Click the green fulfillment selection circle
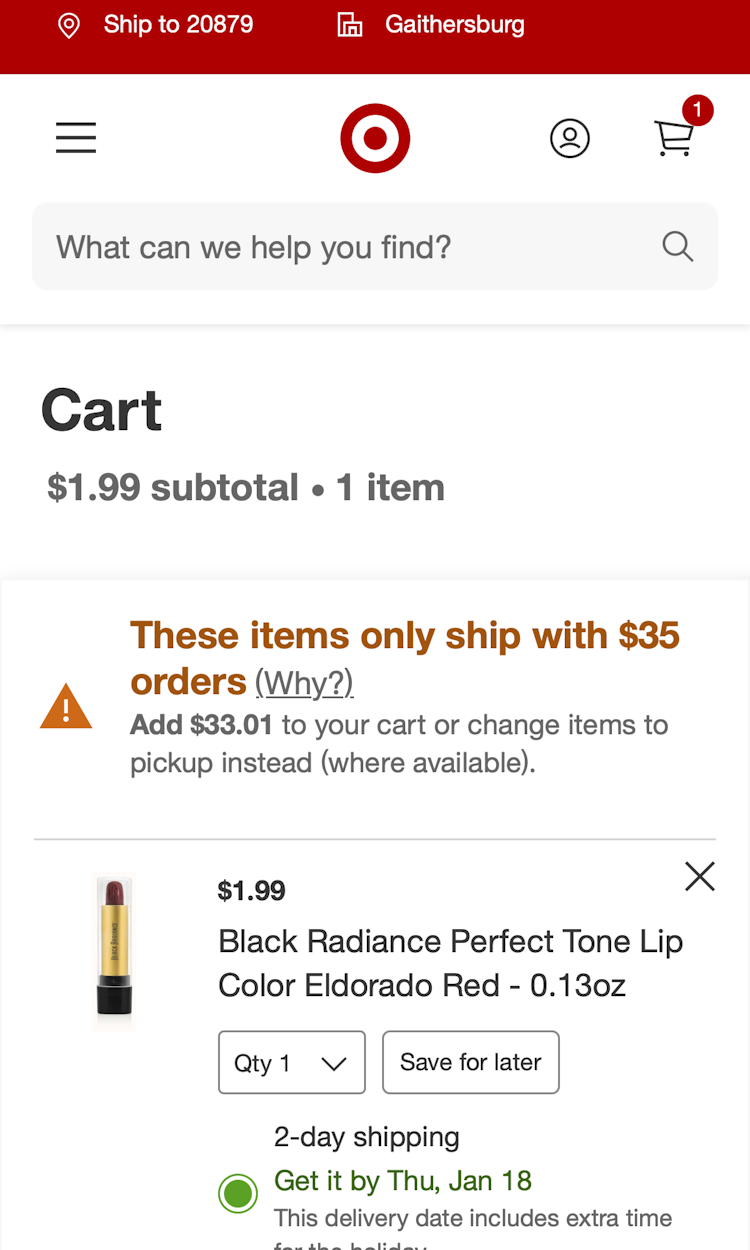The image size is (750, 1250). (x=238, y=1193)
